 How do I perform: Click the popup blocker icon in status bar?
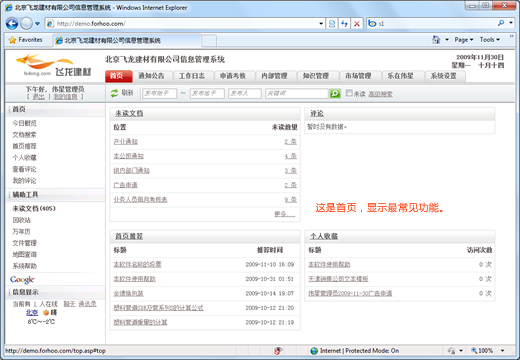[278, 351]
